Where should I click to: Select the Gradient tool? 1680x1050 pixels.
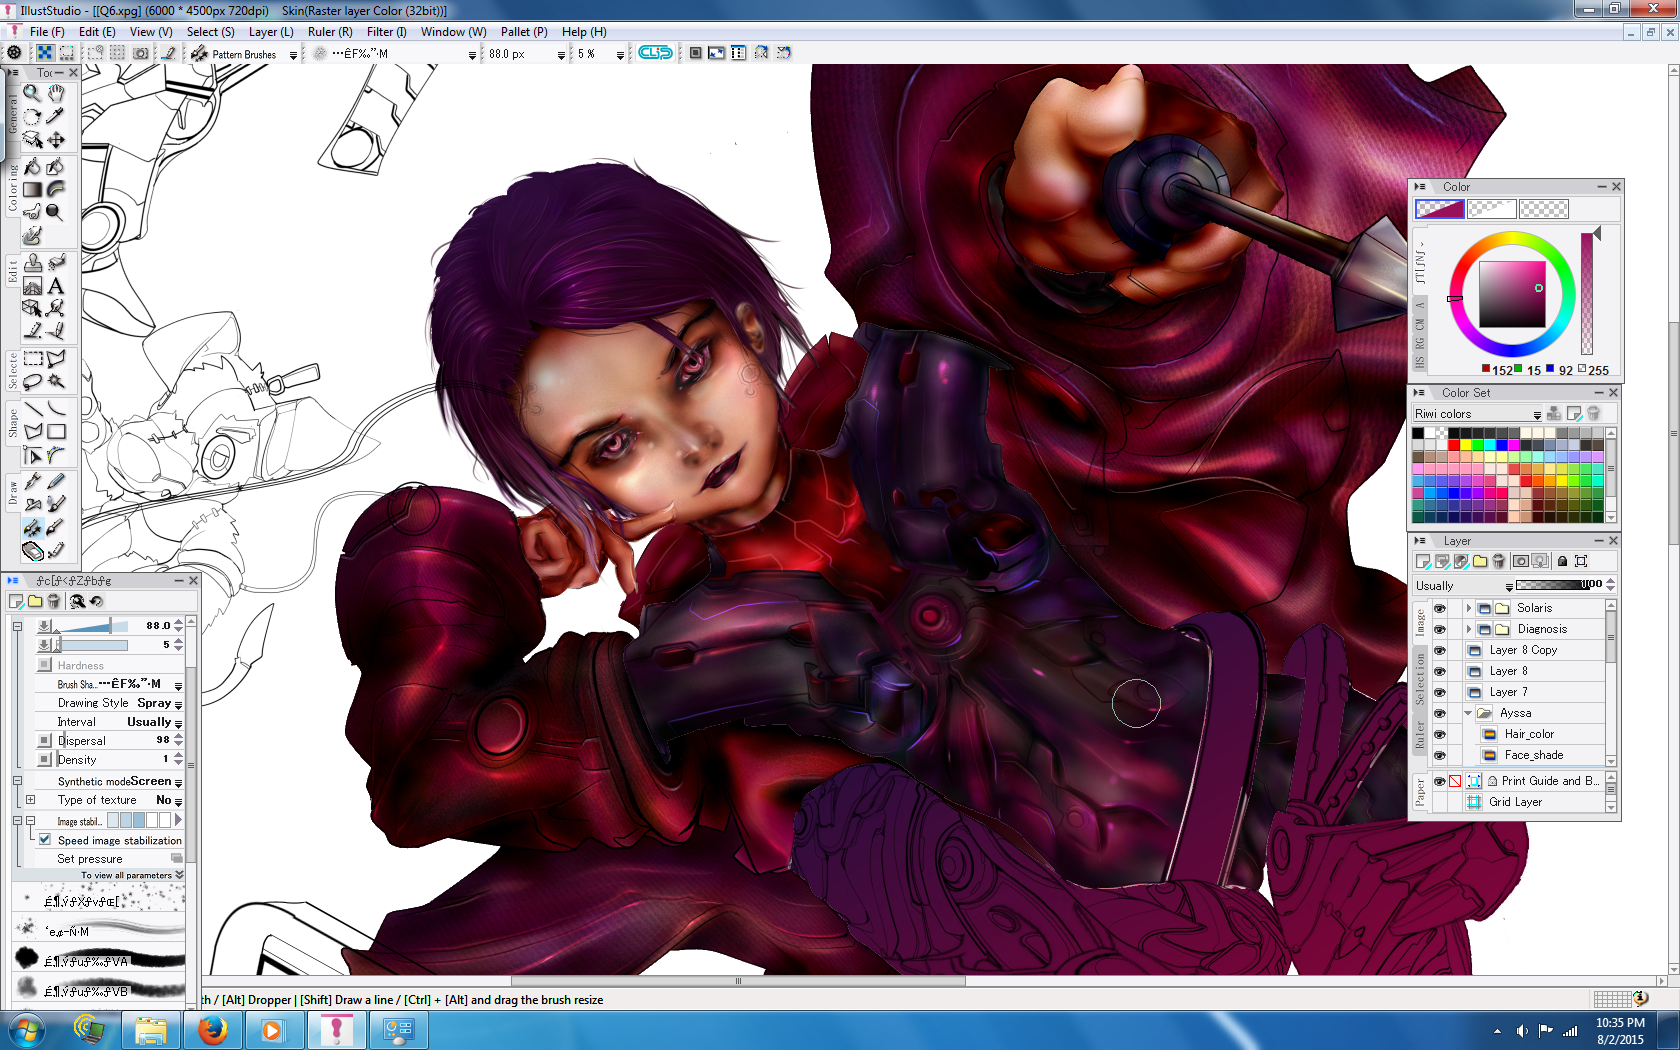[x=32, y=189]
